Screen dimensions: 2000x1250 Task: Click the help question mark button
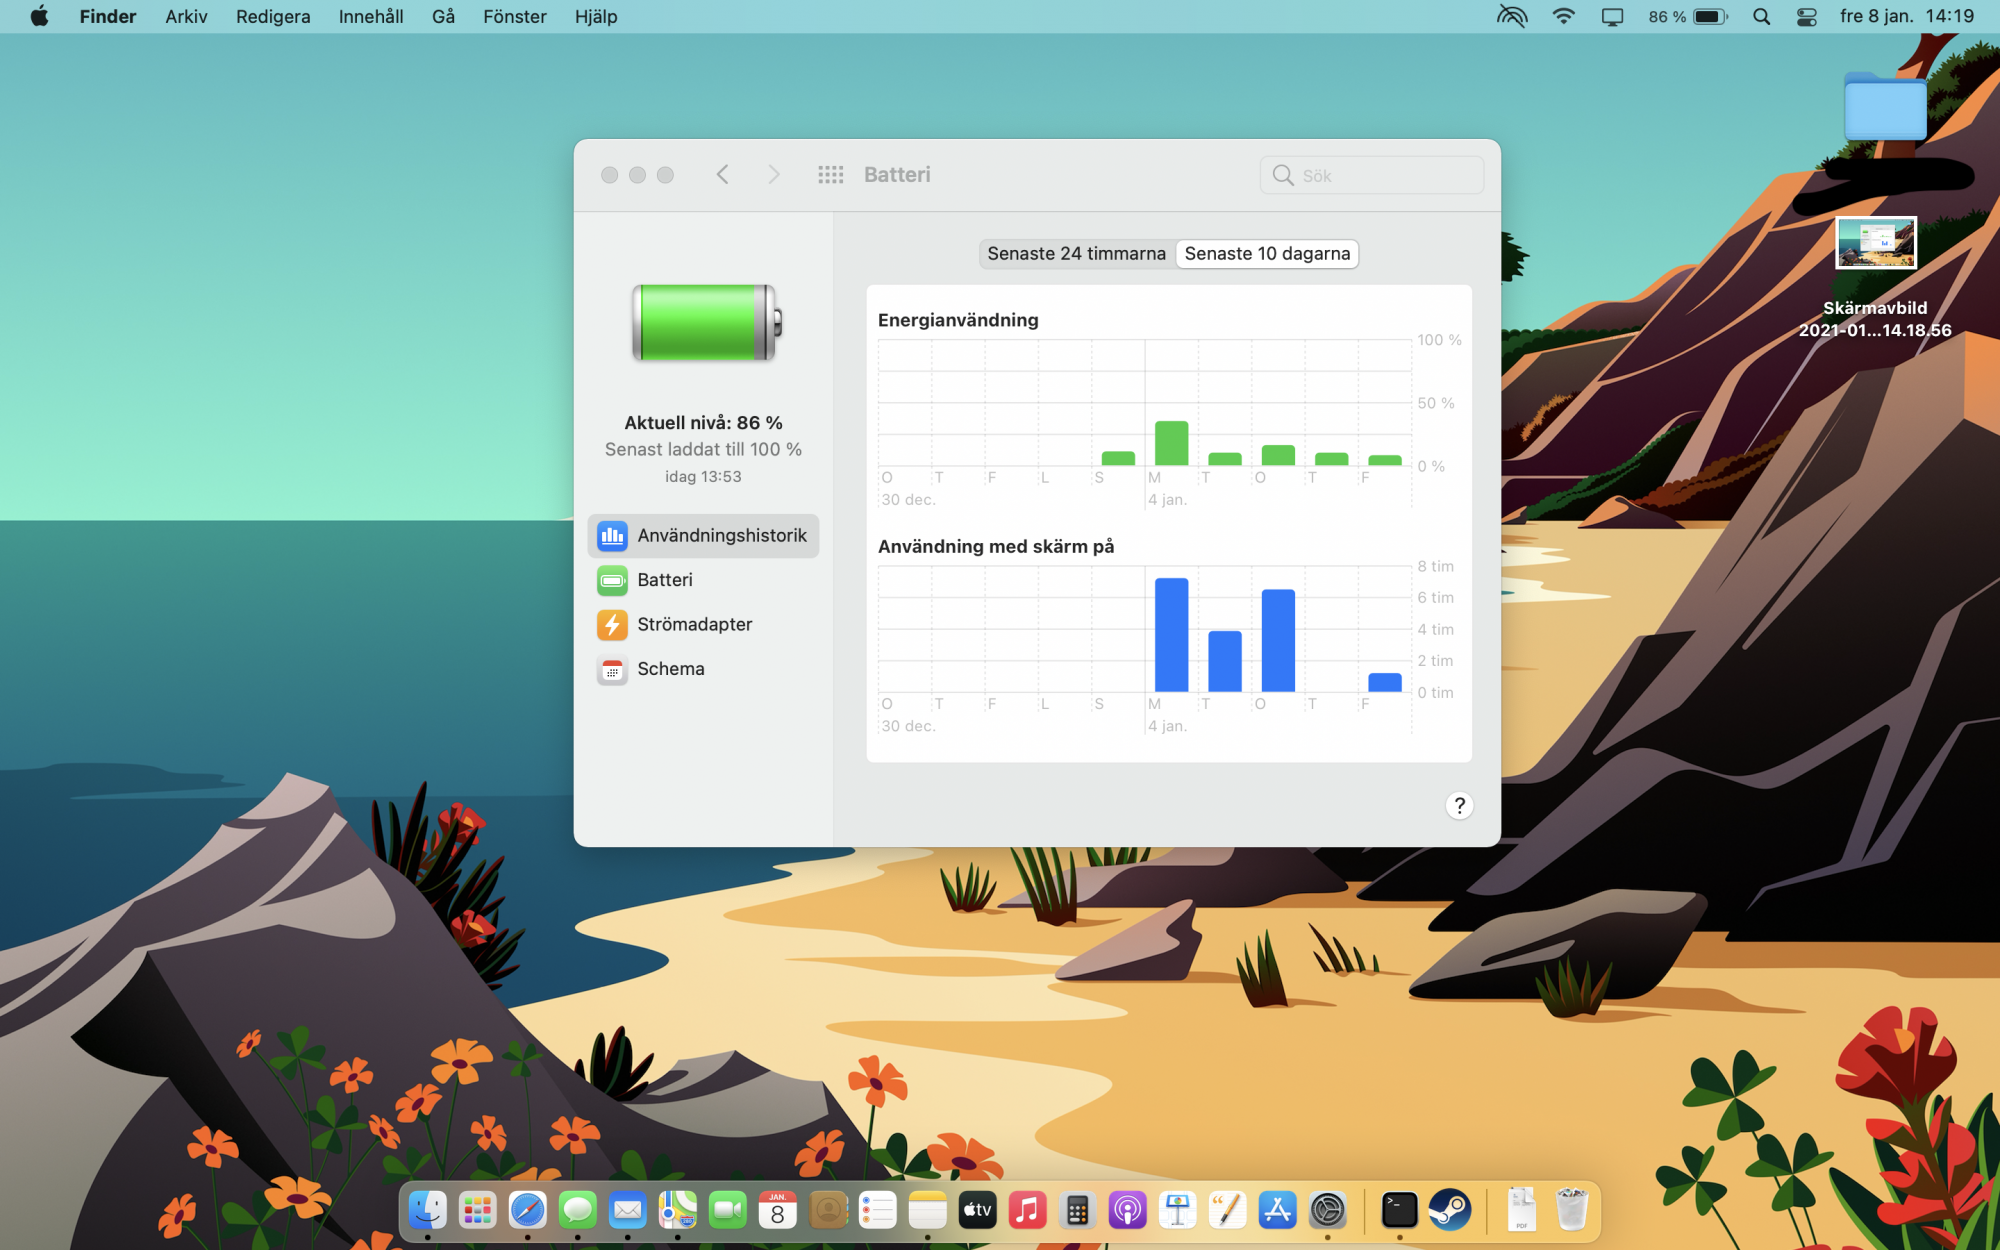(1459, 806)
